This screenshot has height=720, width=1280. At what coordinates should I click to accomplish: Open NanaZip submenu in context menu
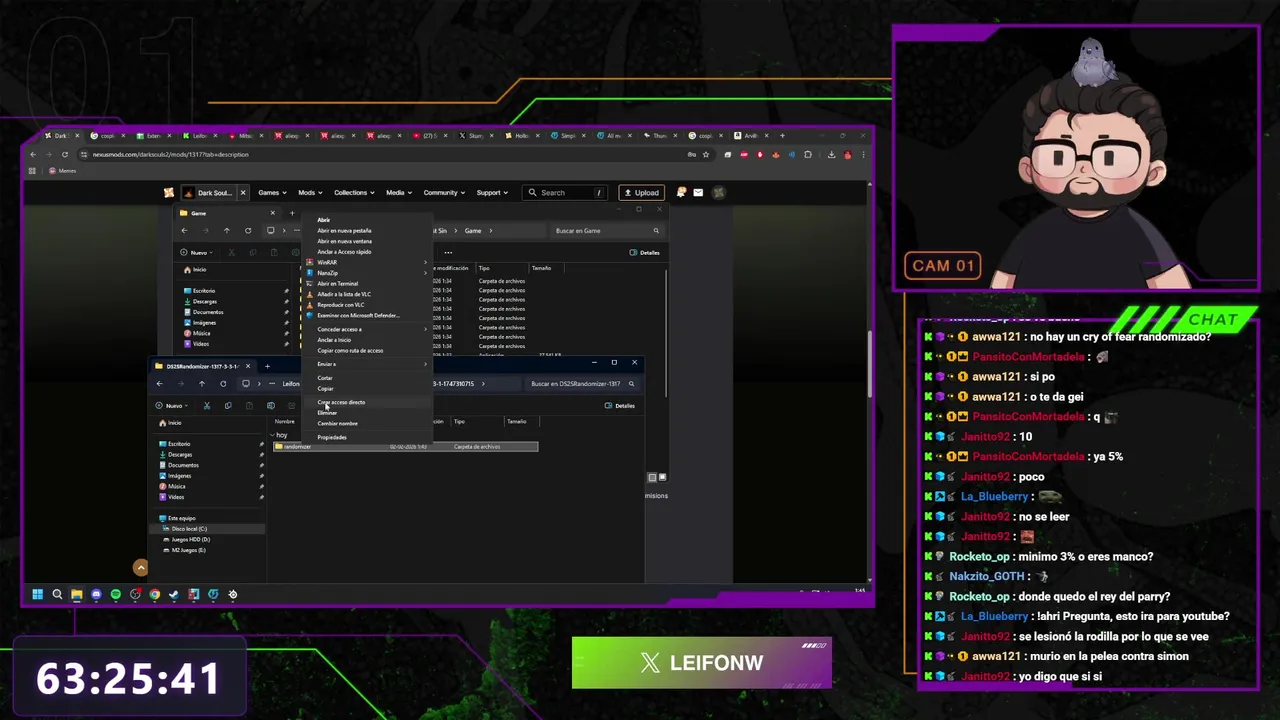[367, 273]
